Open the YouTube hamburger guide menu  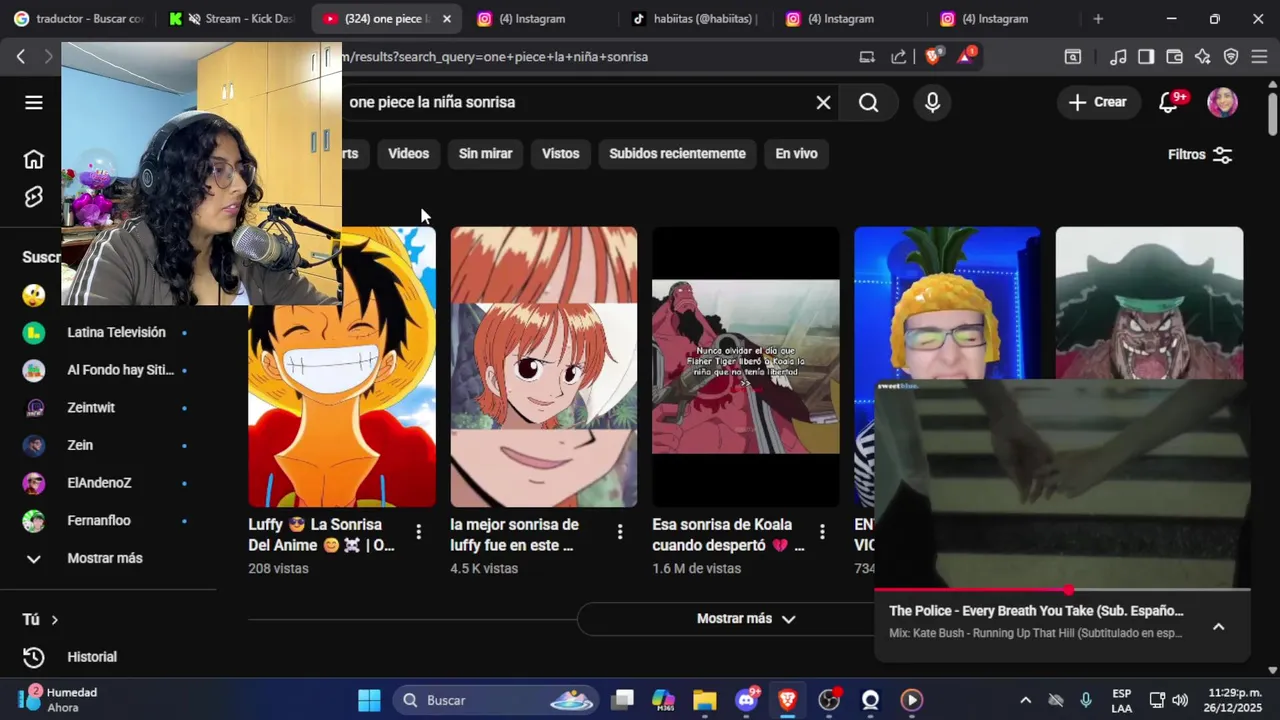point(34,102)
